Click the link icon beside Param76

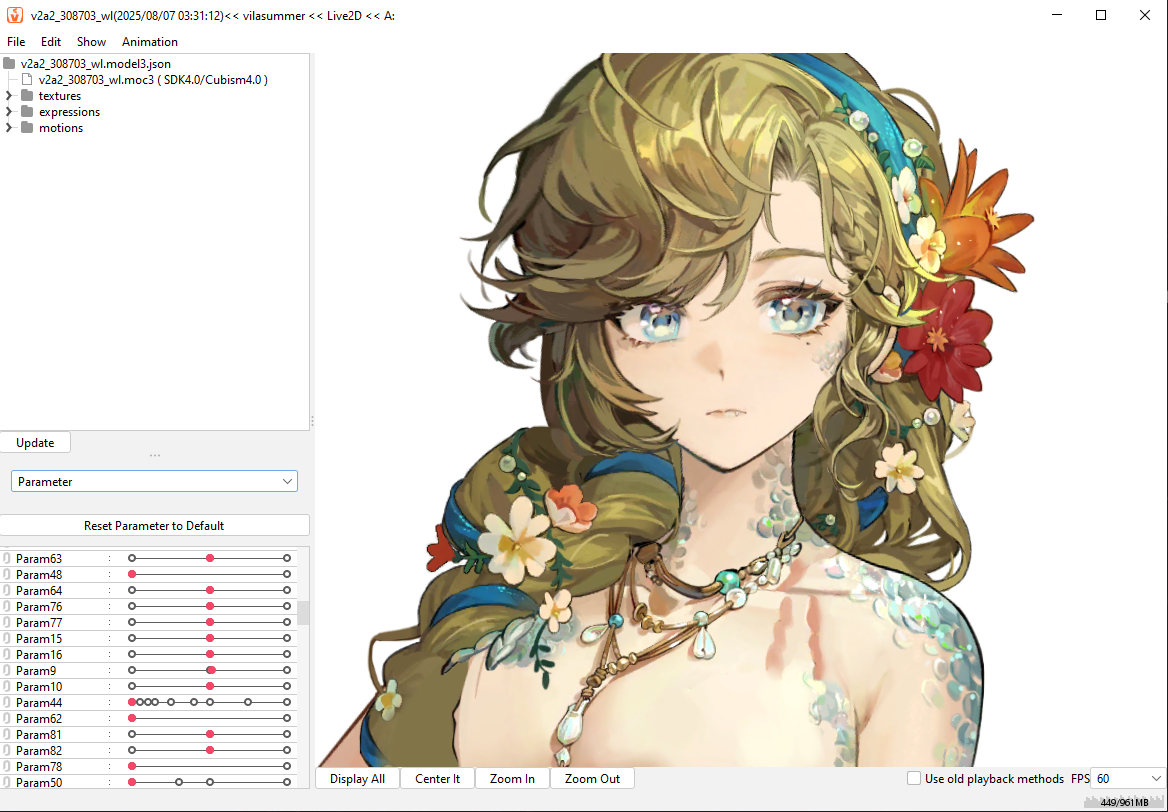pos(7,606)
